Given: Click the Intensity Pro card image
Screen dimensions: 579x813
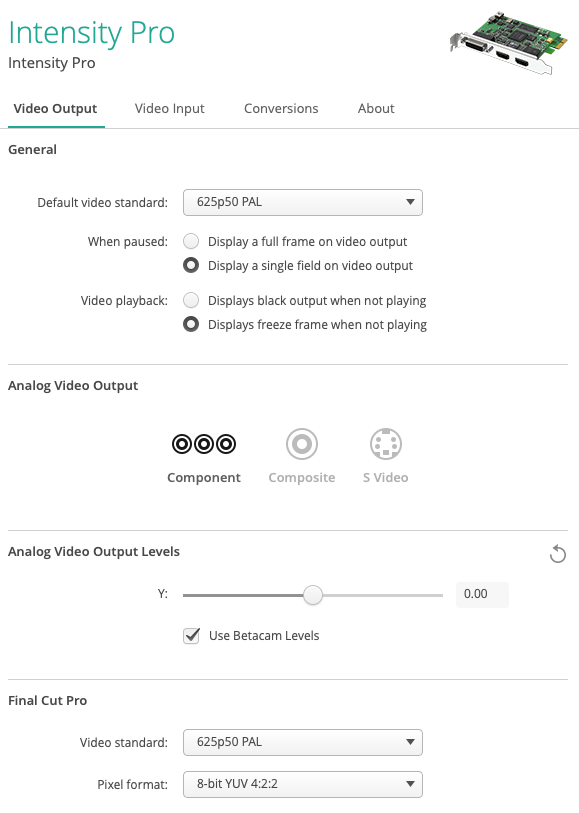Looking at the screenshot, I should (x=509, y=43).
